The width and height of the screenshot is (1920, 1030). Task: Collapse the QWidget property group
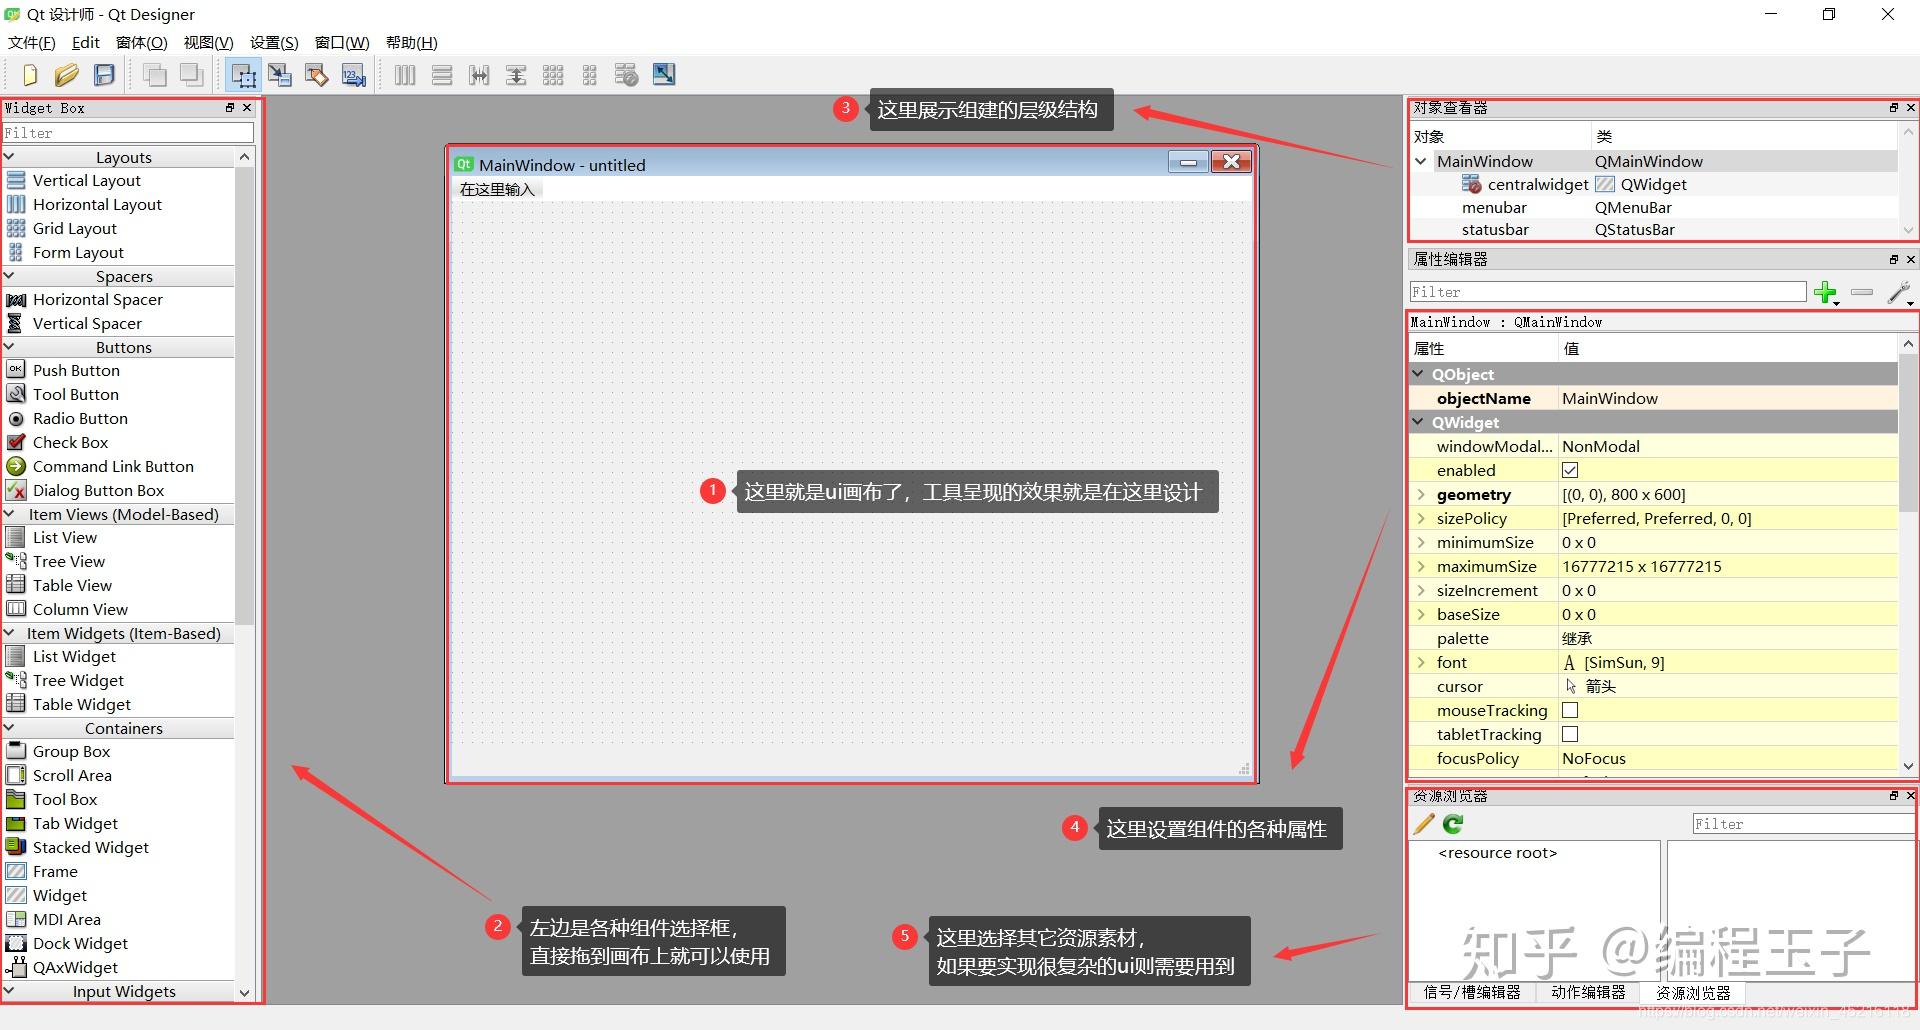[1419, 422]
